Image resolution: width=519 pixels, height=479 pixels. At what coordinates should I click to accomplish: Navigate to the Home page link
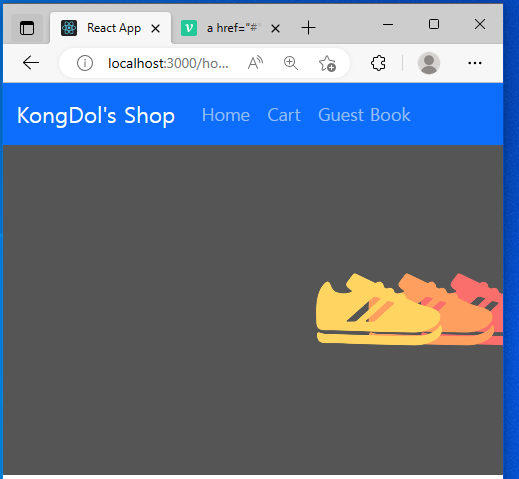pos(226,115)
